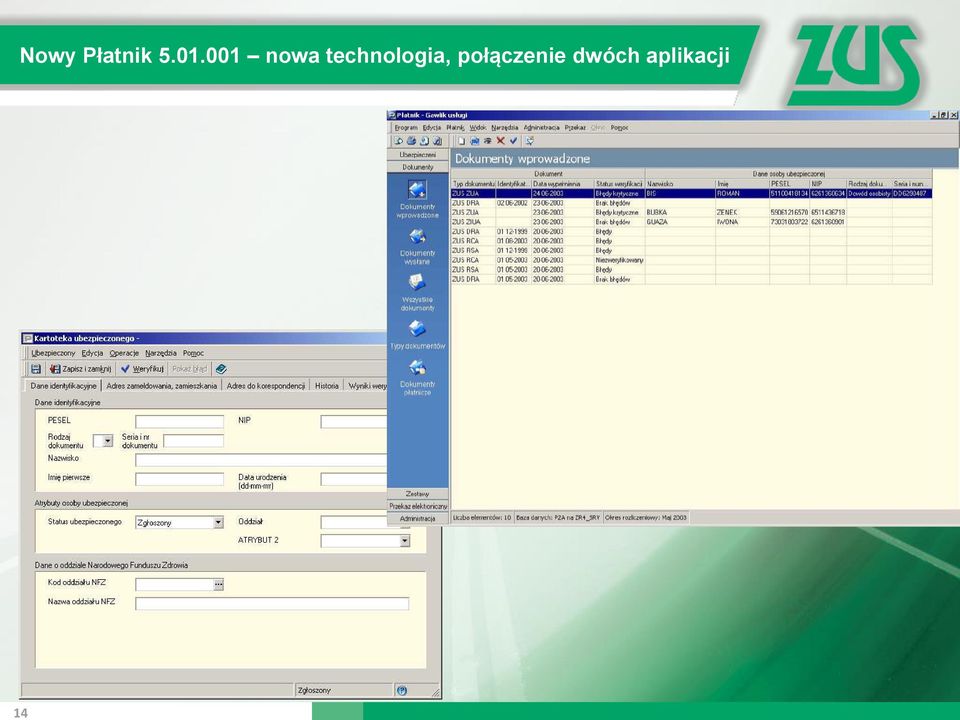Click the new blank document icon in Płatnik
The image size is (960, 720).
pyautogui.click(x=462, y=141)
